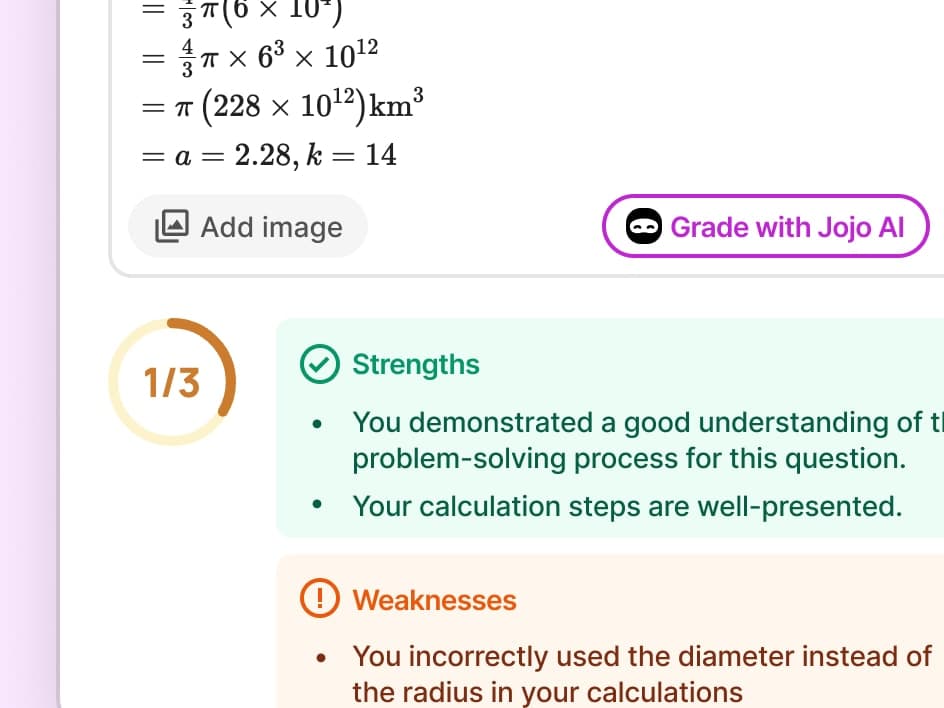Viewport: 944px width, 708px height.
Task: Click the exclamation badge in the Weaknesses panel
Action: coord(319,600)
